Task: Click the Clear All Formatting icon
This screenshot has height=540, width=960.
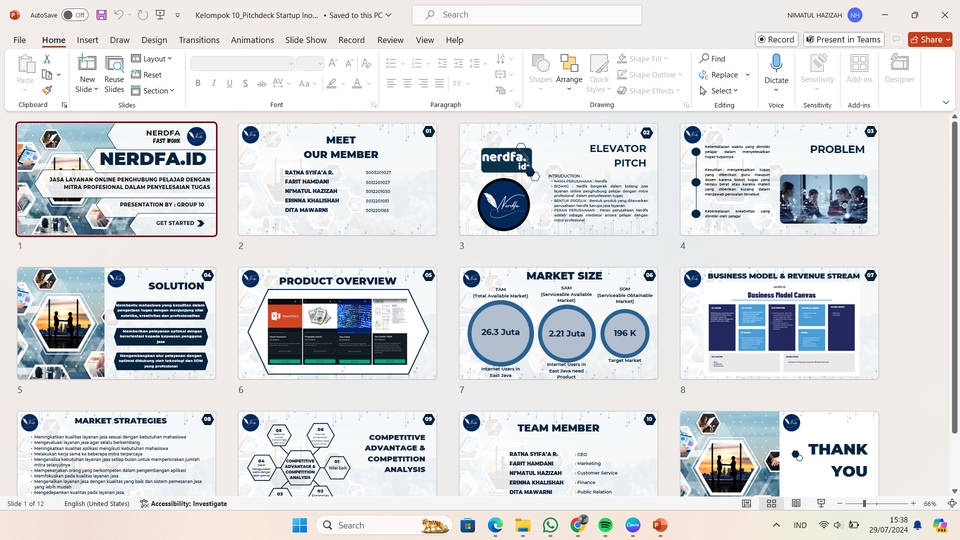Action: pyautogui.click(x=366, y=63)
